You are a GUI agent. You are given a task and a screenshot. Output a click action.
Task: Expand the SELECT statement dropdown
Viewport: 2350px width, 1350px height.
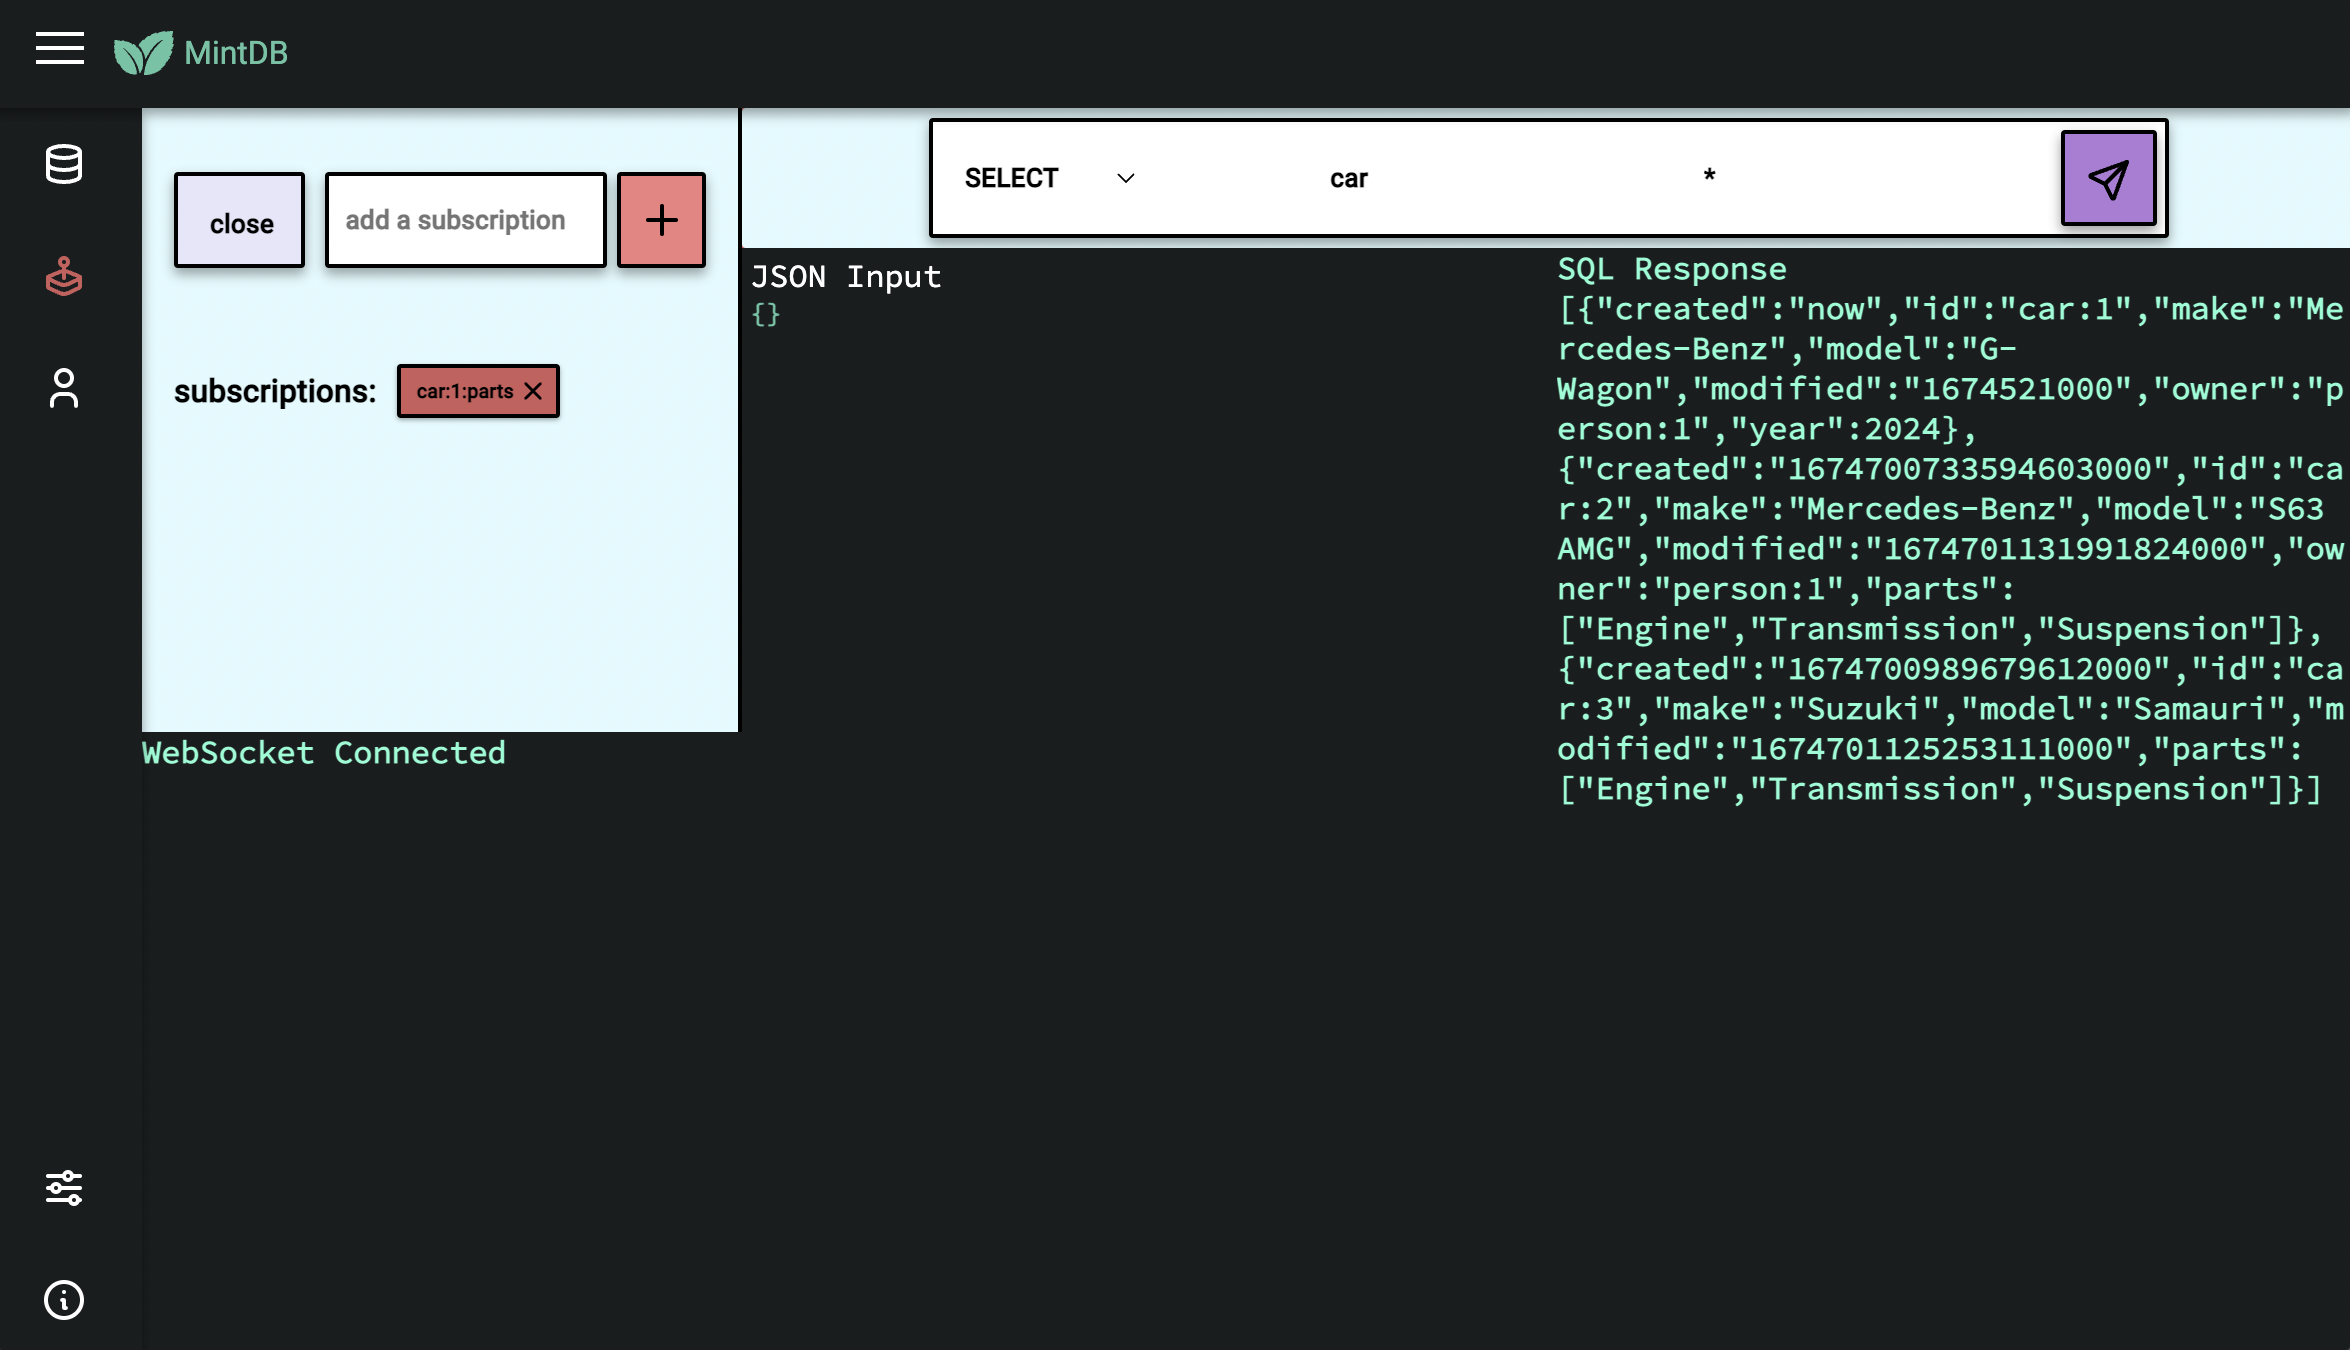(x=1011, y=178)
